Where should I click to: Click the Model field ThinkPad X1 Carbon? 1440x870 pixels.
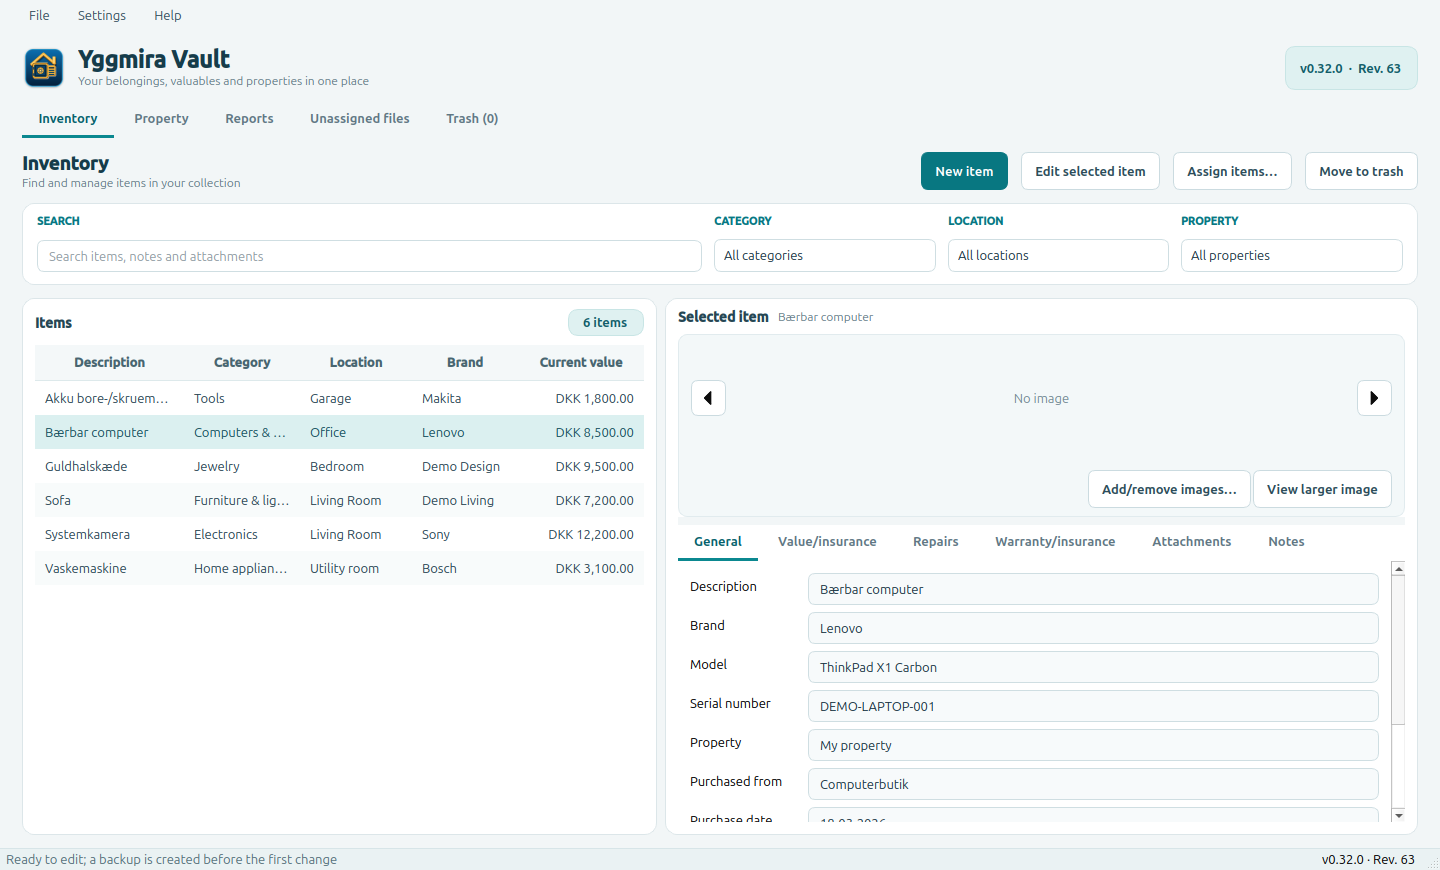pos(1093,667)
